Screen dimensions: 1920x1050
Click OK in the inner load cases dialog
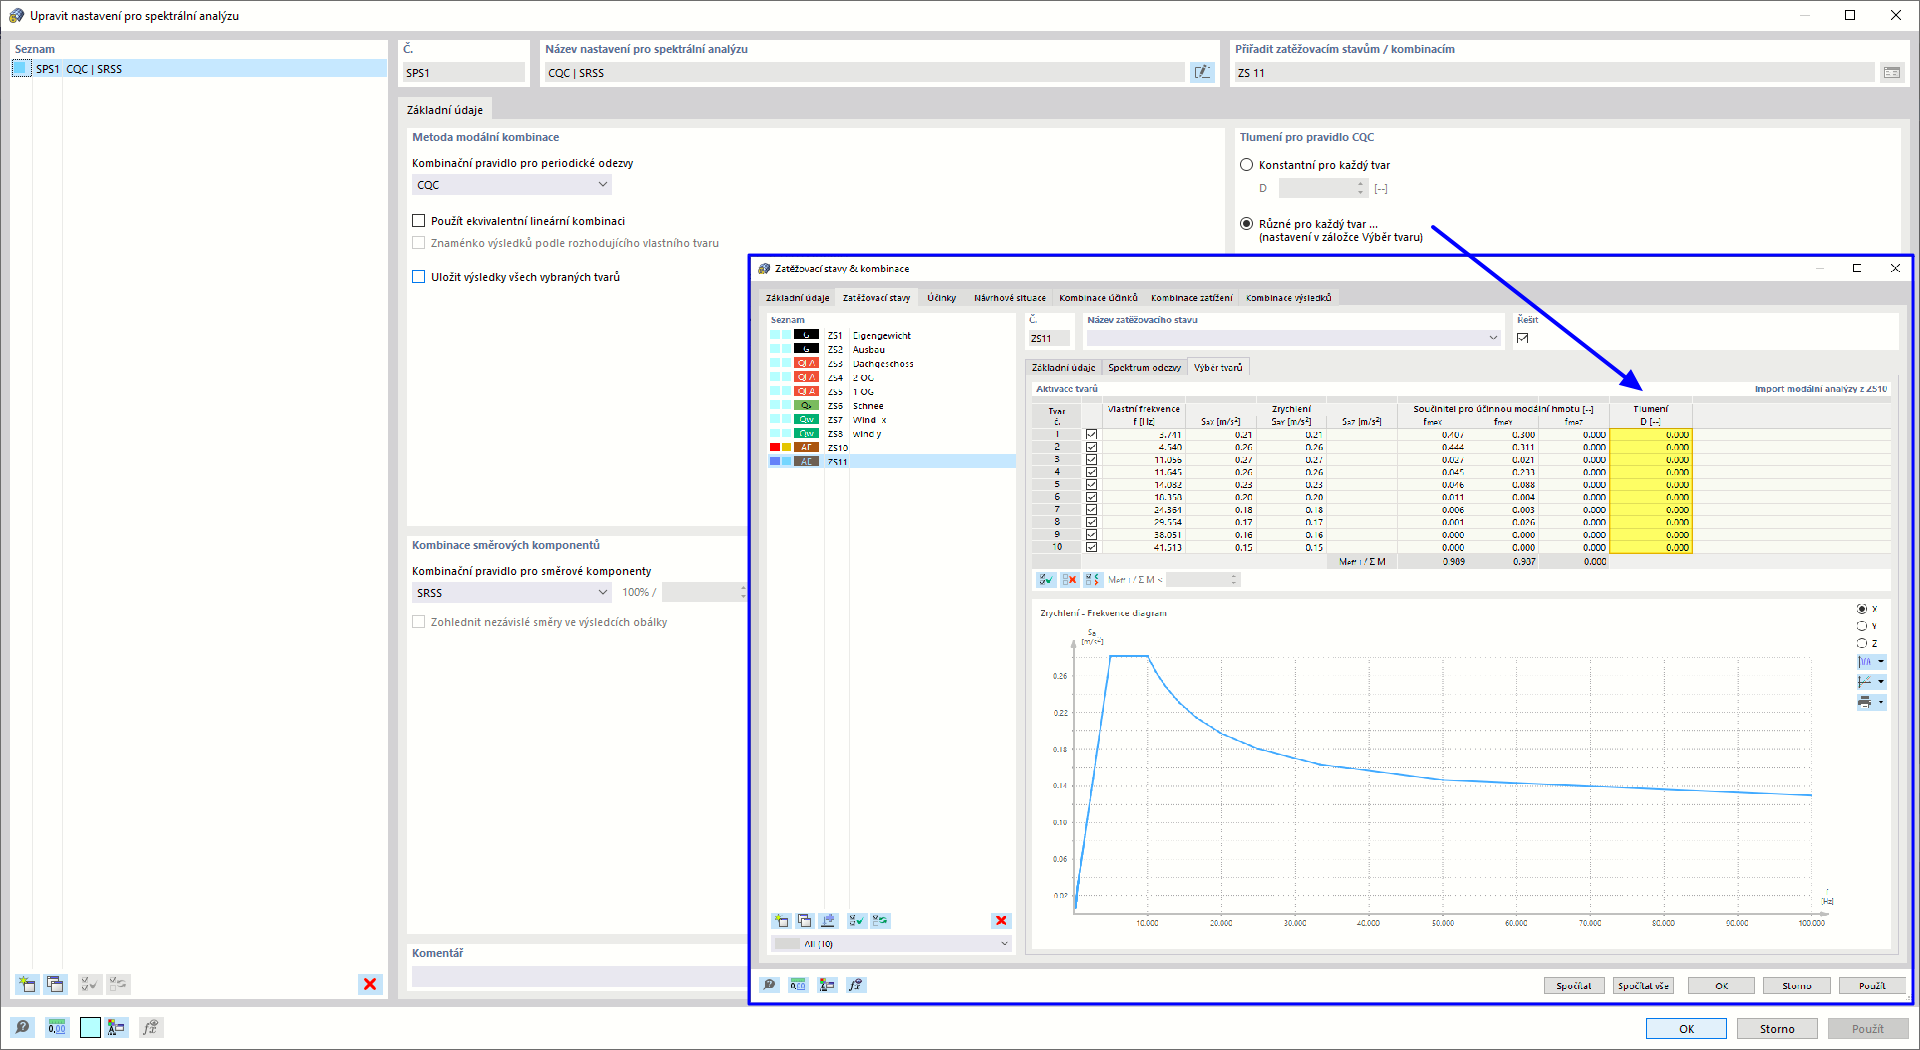click(1721, 986)
